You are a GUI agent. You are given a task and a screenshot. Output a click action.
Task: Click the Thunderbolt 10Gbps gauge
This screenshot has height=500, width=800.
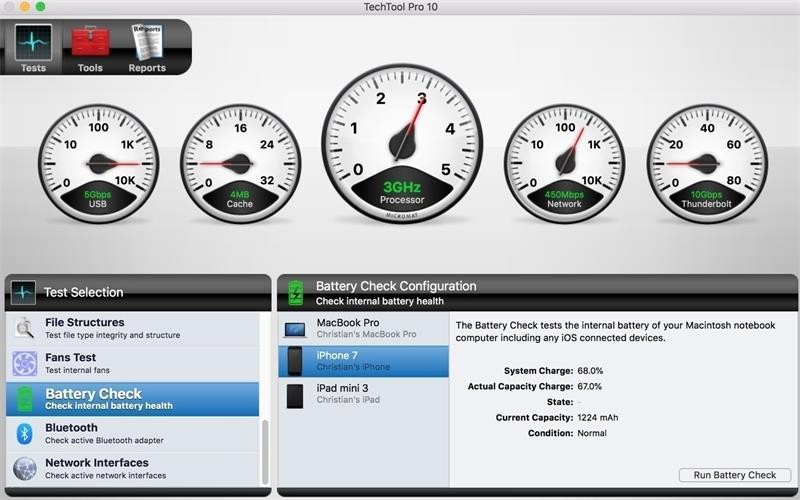point(707,164)
